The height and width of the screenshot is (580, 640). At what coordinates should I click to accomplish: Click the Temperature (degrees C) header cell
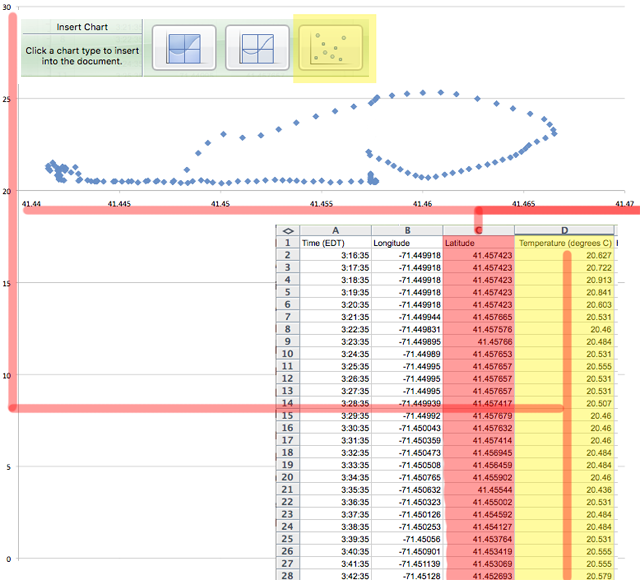coord(564,242)
